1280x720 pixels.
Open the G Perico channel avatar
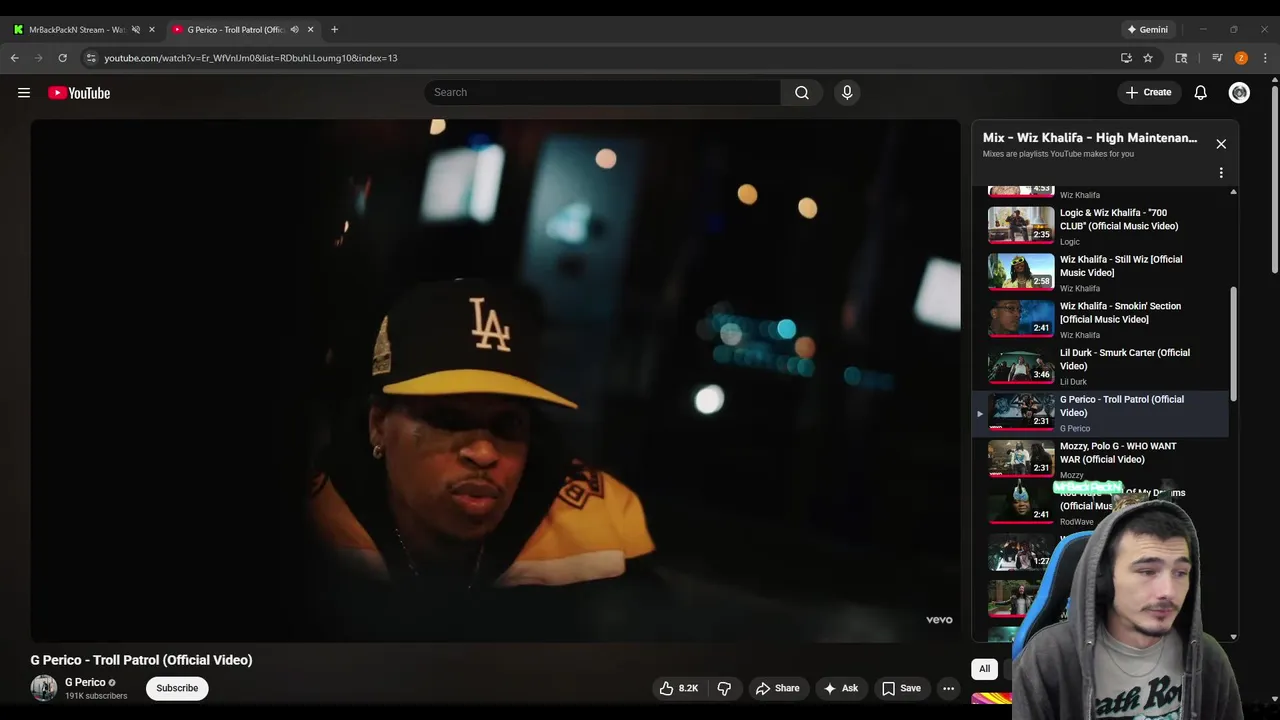tap(44, 688)
